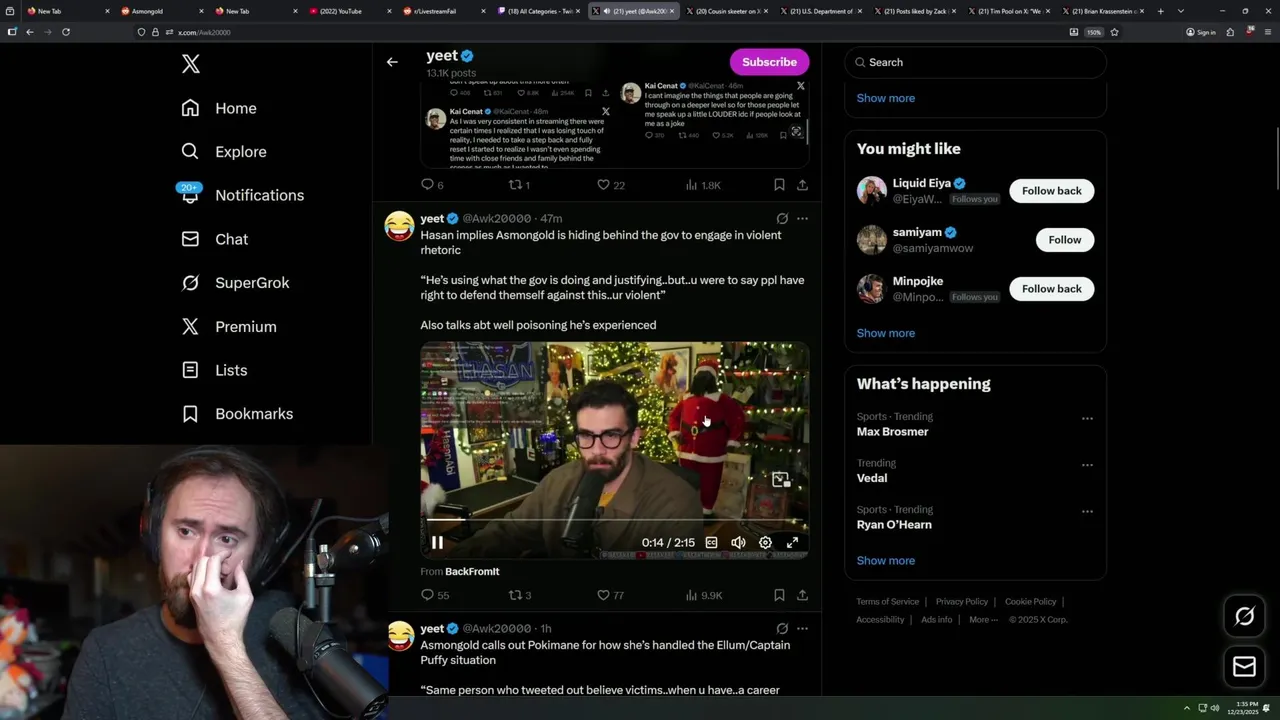Open options for Ryan O'Hearn trend
The width and height of the screenshot is (1280, 720).
(1087, 512)
